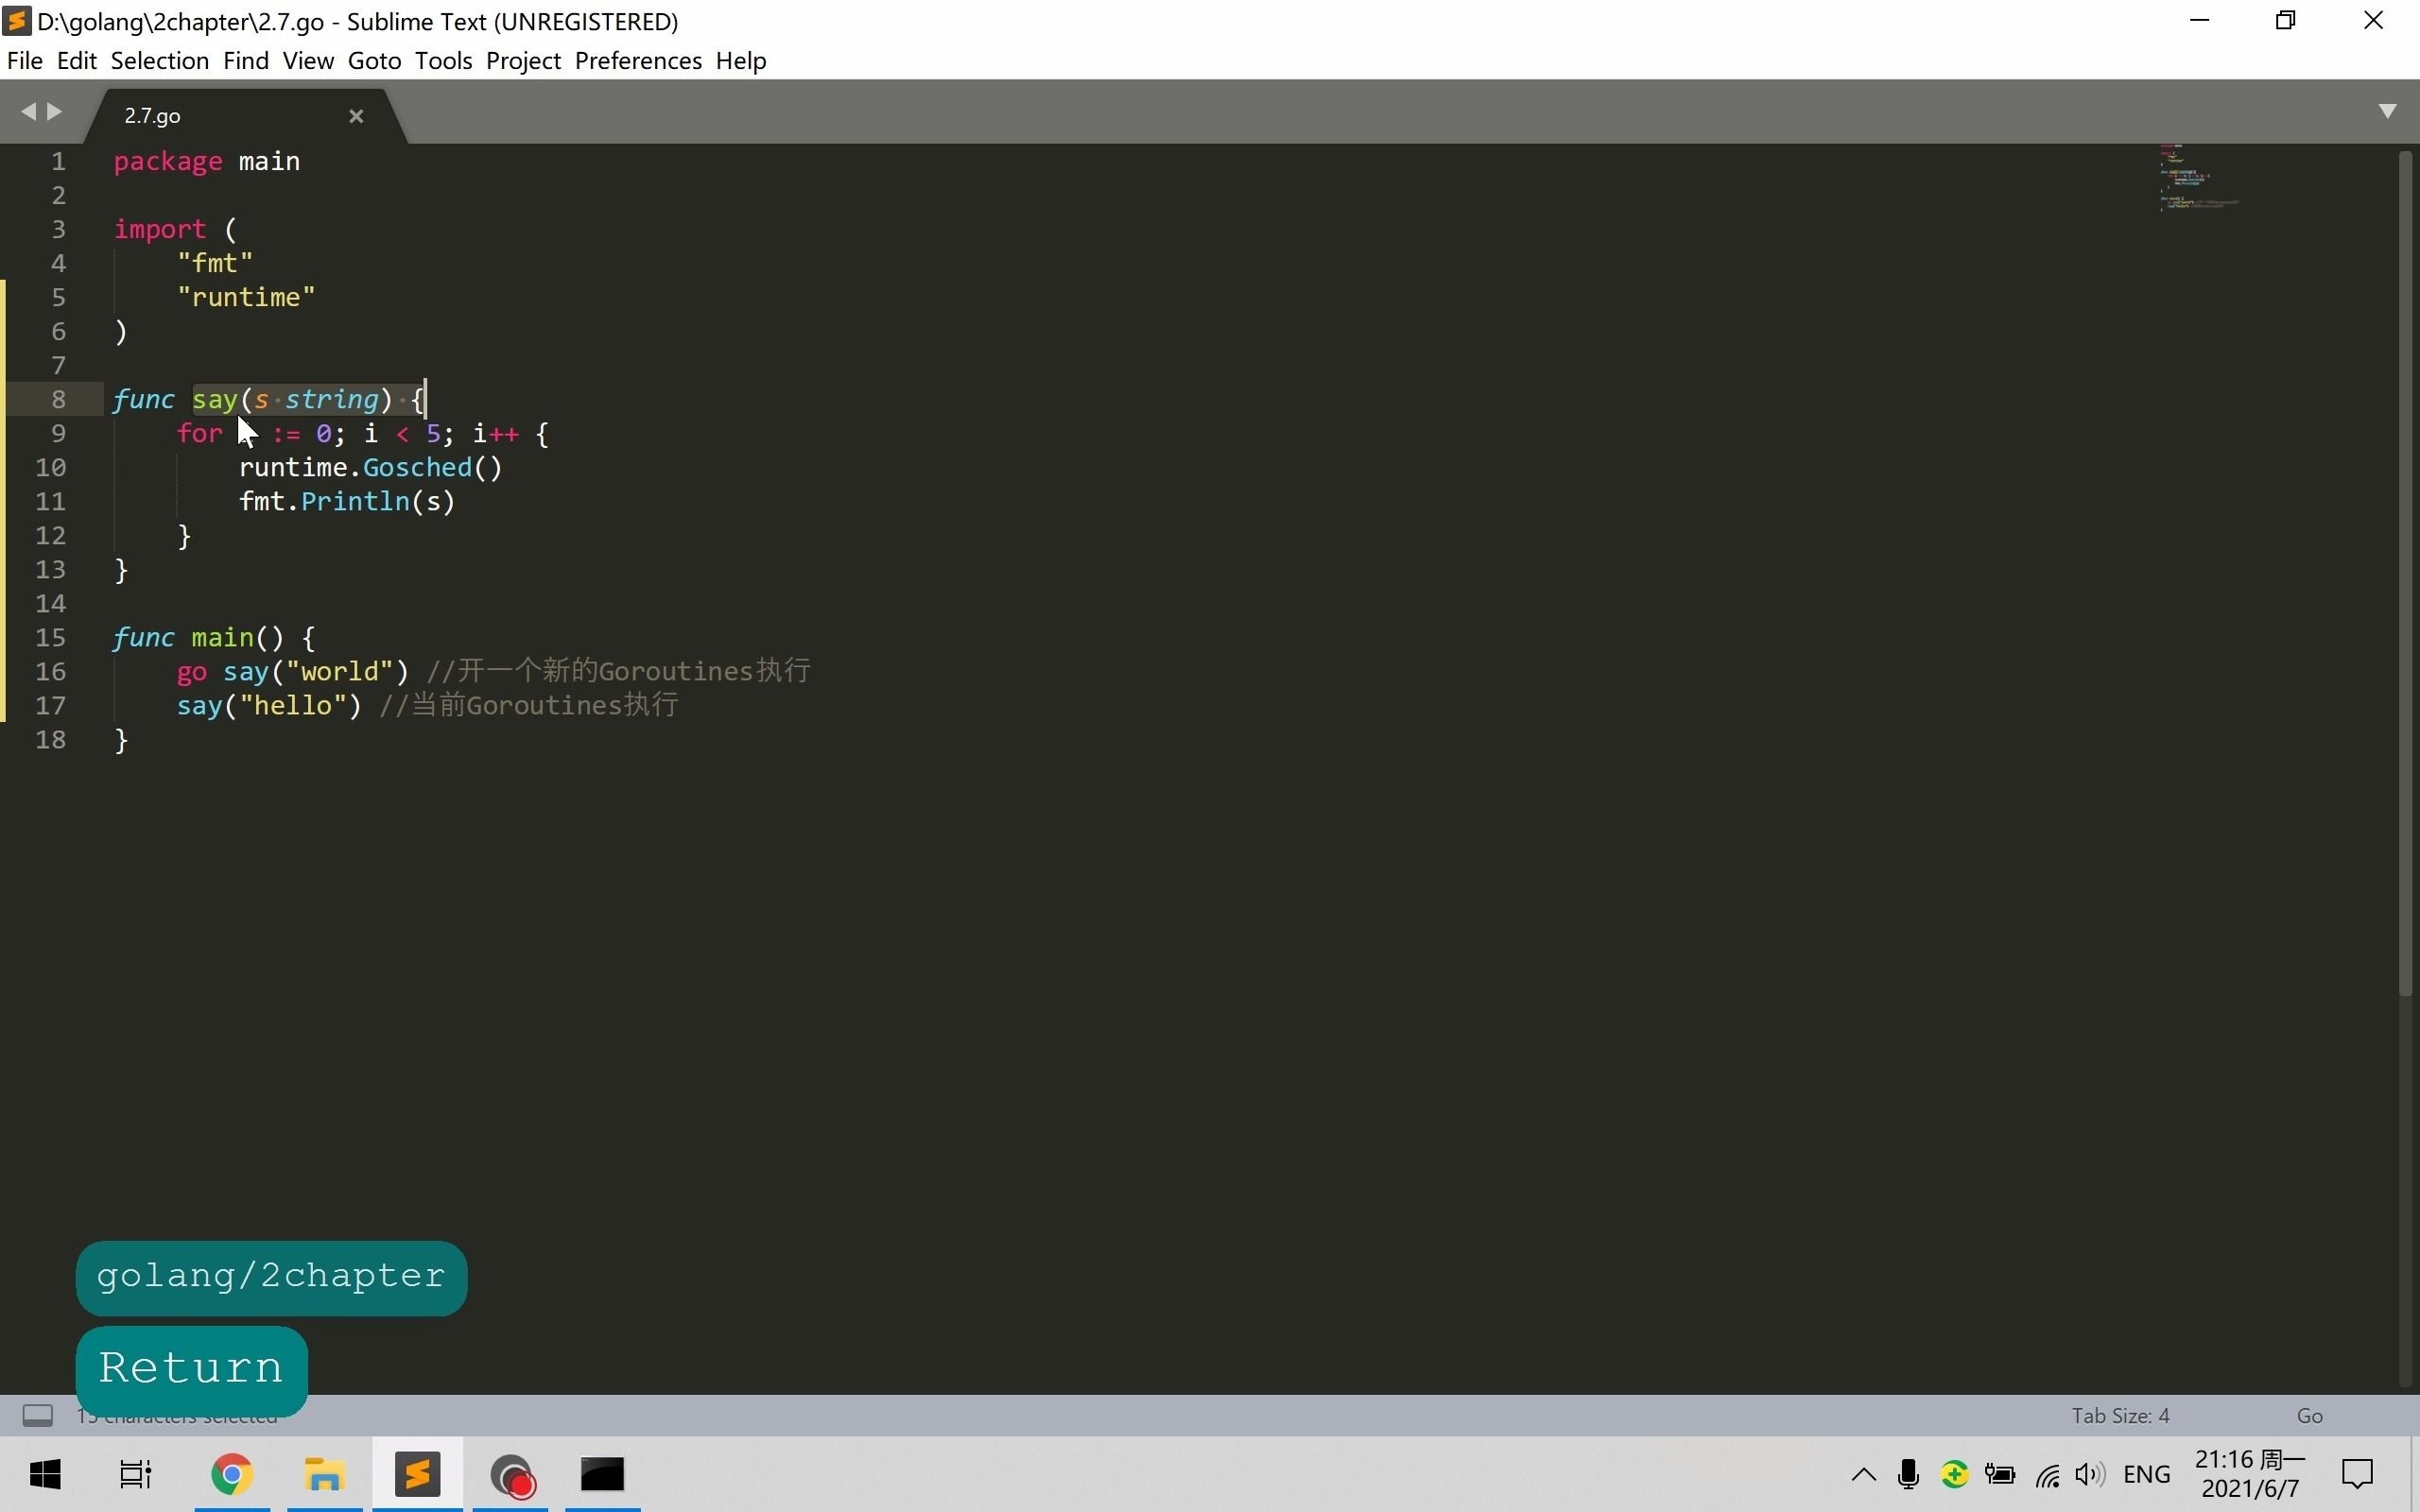Click the vertical scrollbar of the editor

click(2407, 573)
